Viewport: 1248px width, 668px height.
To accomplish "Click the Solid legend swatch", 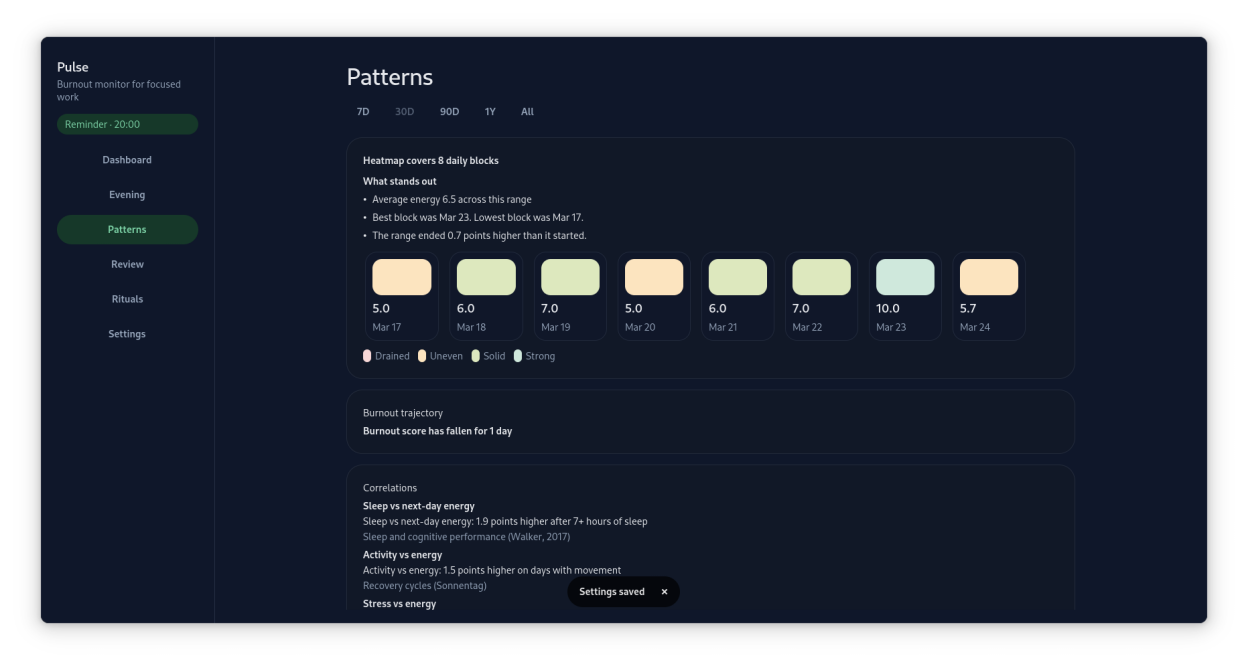I will pos(475,356).
